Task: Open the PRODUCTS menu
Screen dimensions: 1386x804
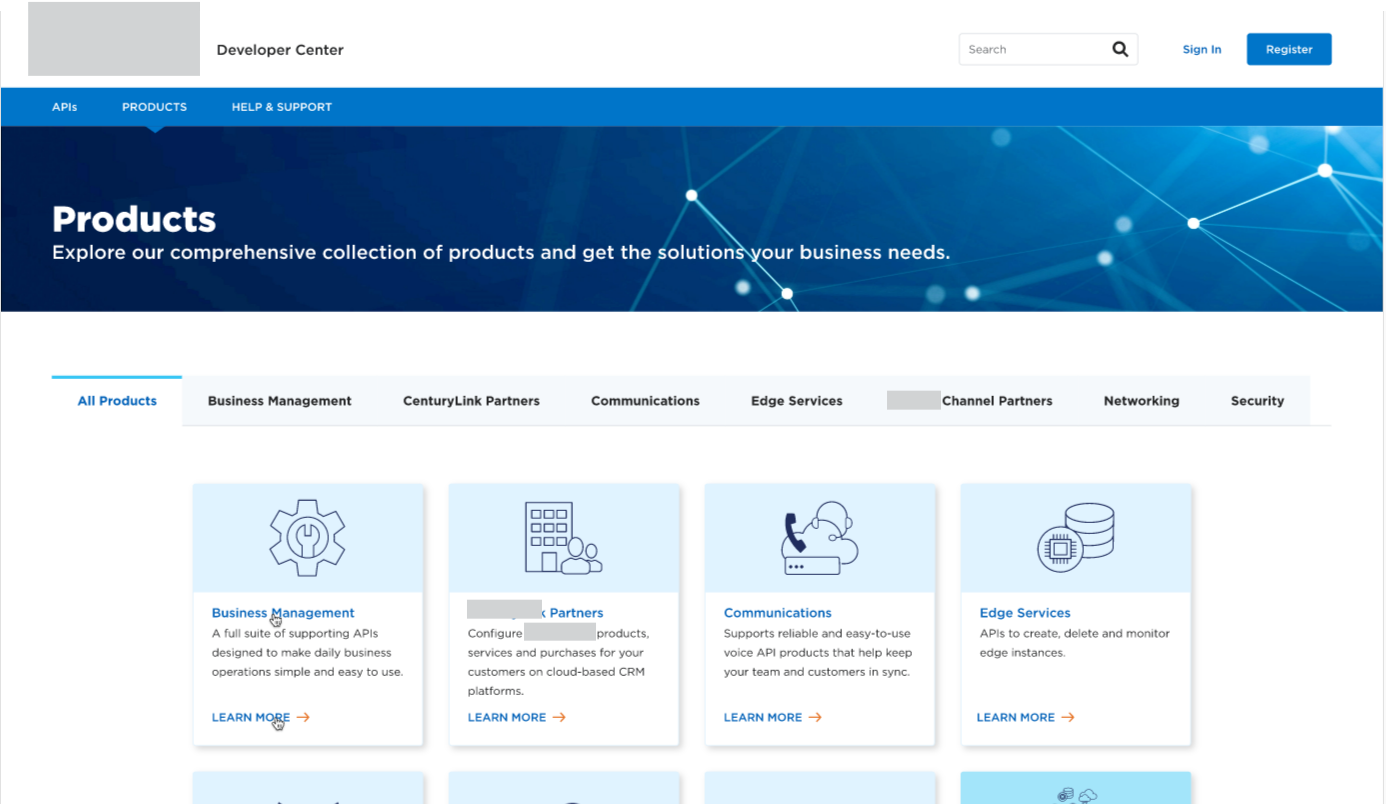Action: (154, 107)
